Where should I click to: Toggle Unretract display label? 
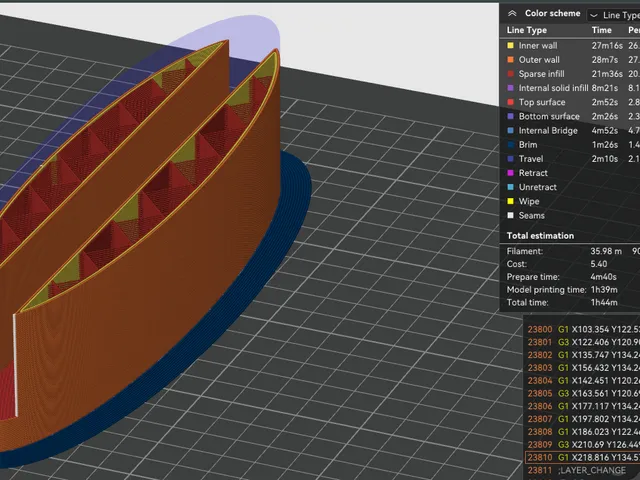[x=538, y=187]
